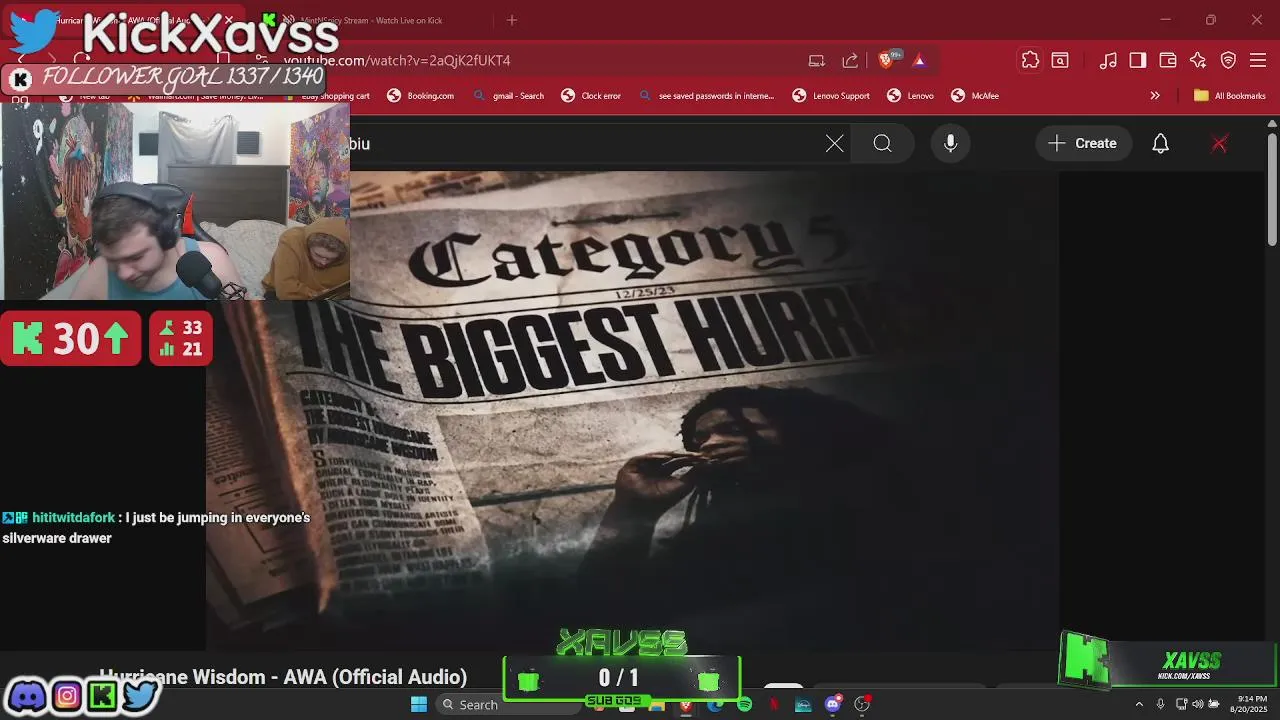The width and height of the screenshot is (1280, 720).
Task: Open gmail - Search bookmark
Action: click(509, 96)
